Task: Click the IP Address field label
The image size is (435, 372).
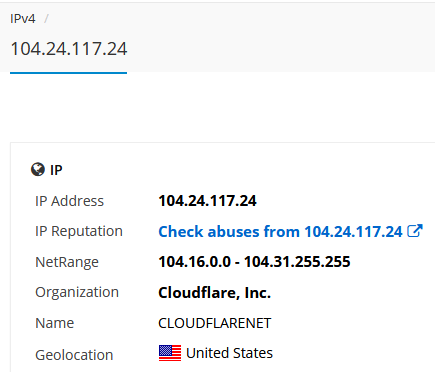Action: (69, 201)
